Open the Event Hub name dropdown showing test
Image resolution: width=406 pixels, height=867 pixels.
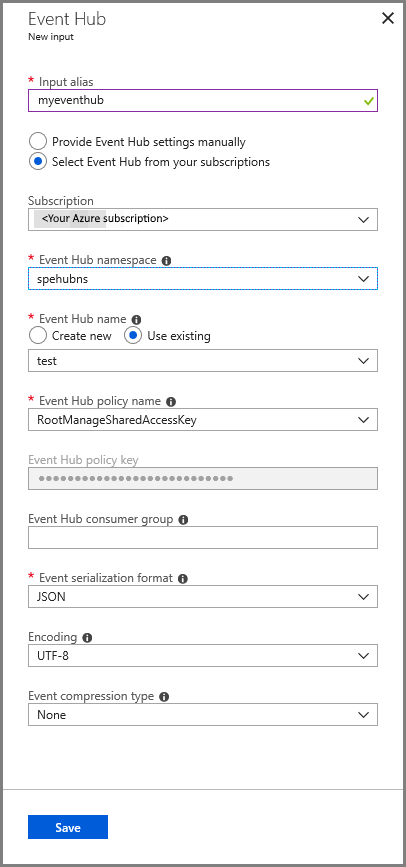[202, 361]
